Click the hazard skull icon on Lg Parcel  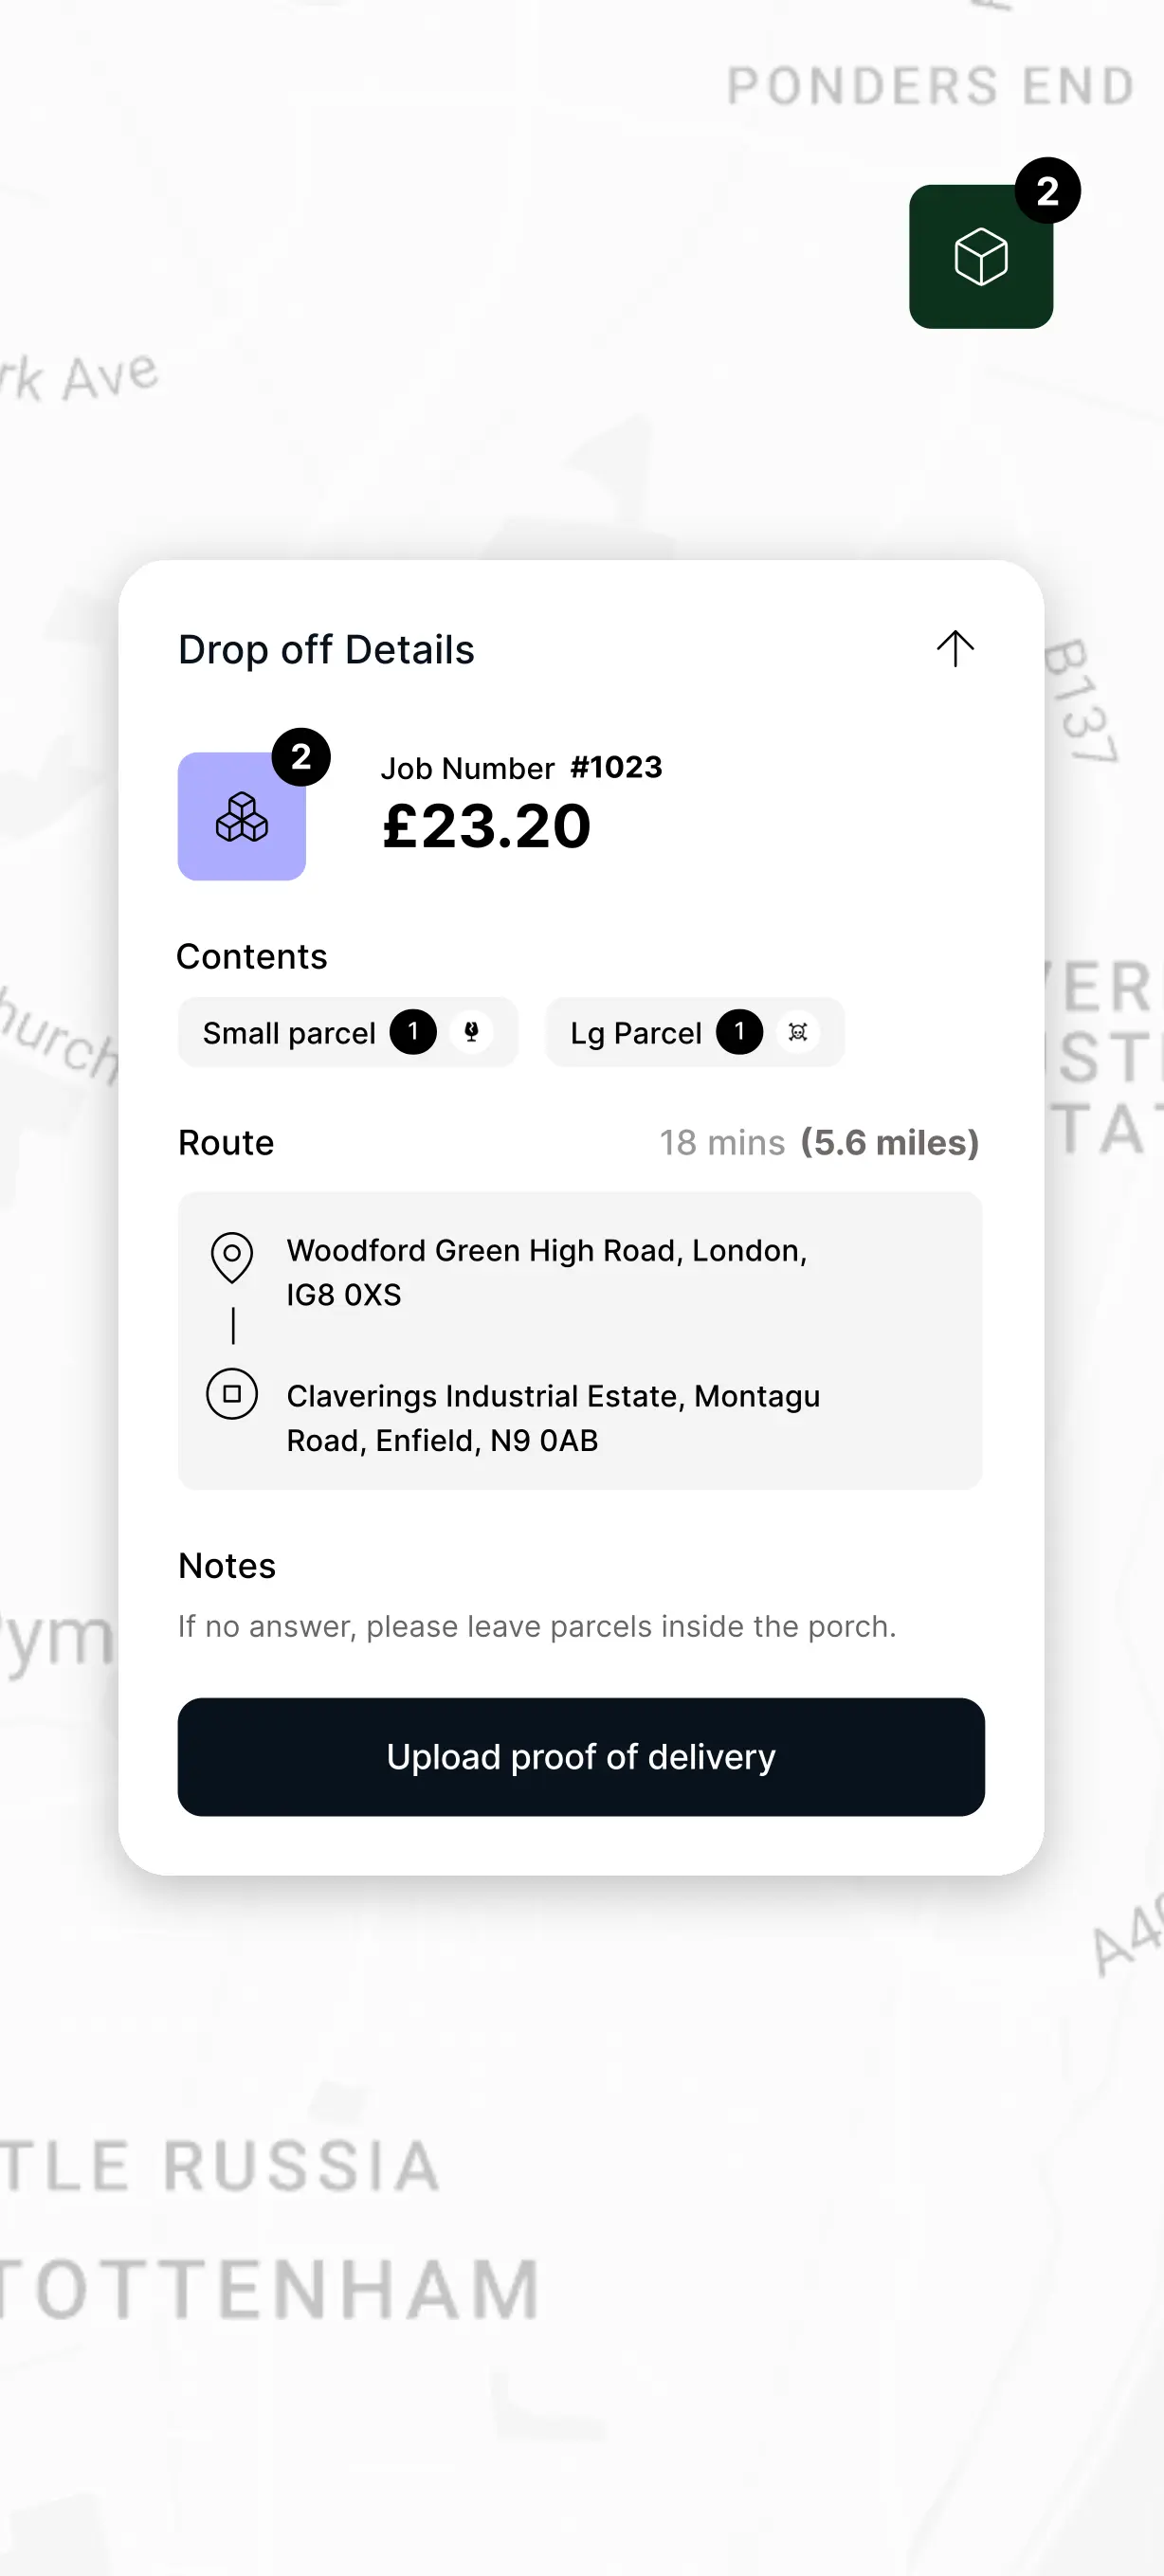click(798, 1032)
